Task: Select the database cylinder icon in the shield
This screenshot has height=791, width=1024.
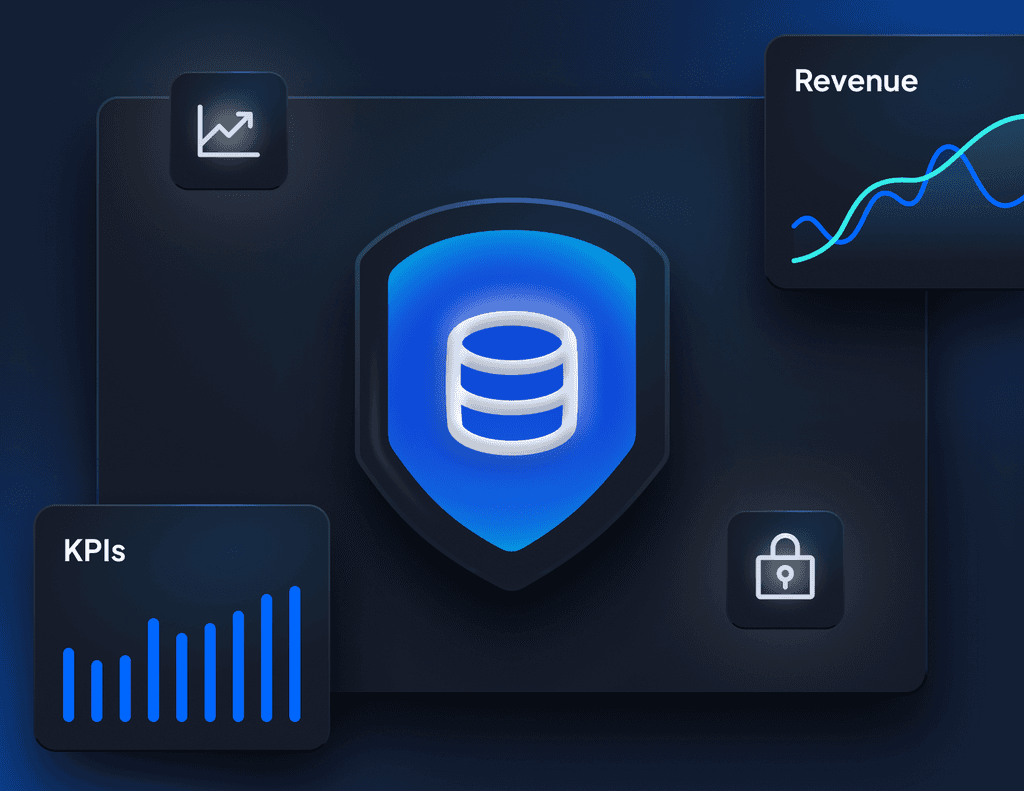Action: 512,383
